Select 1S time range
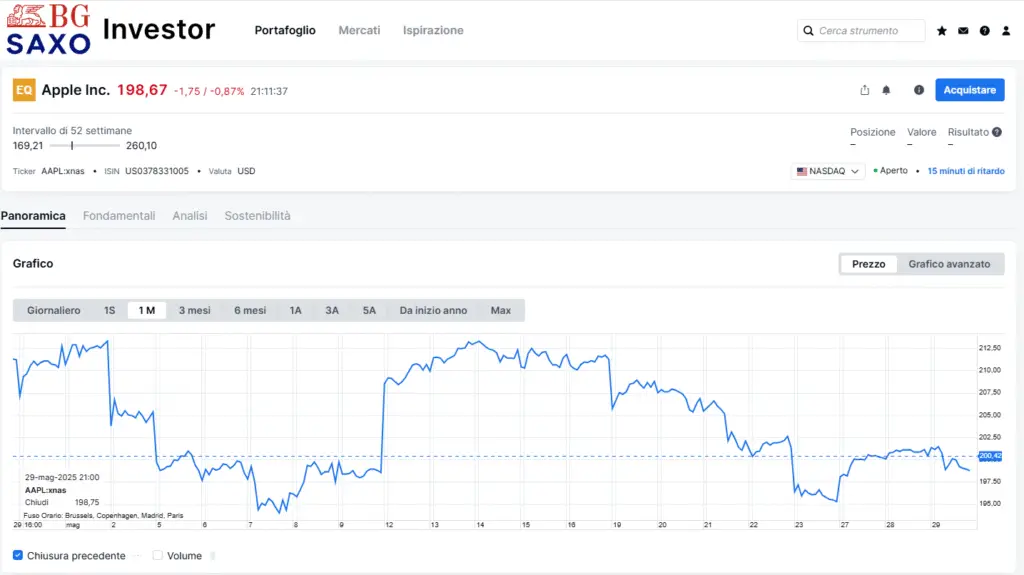 click(109, 310)
